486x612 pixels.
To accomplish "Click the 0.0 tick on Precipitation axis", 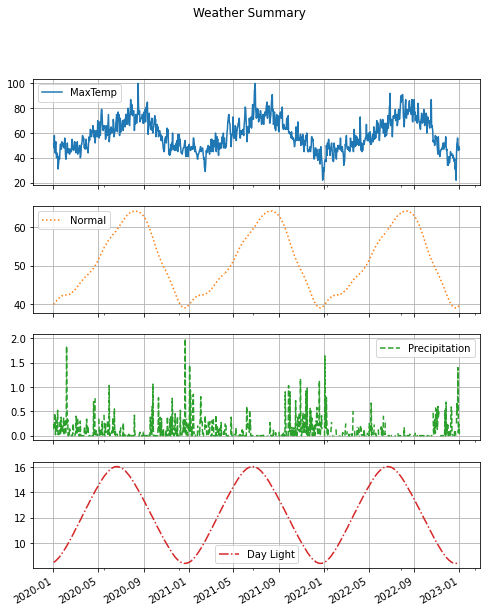I will pos(18,436).
